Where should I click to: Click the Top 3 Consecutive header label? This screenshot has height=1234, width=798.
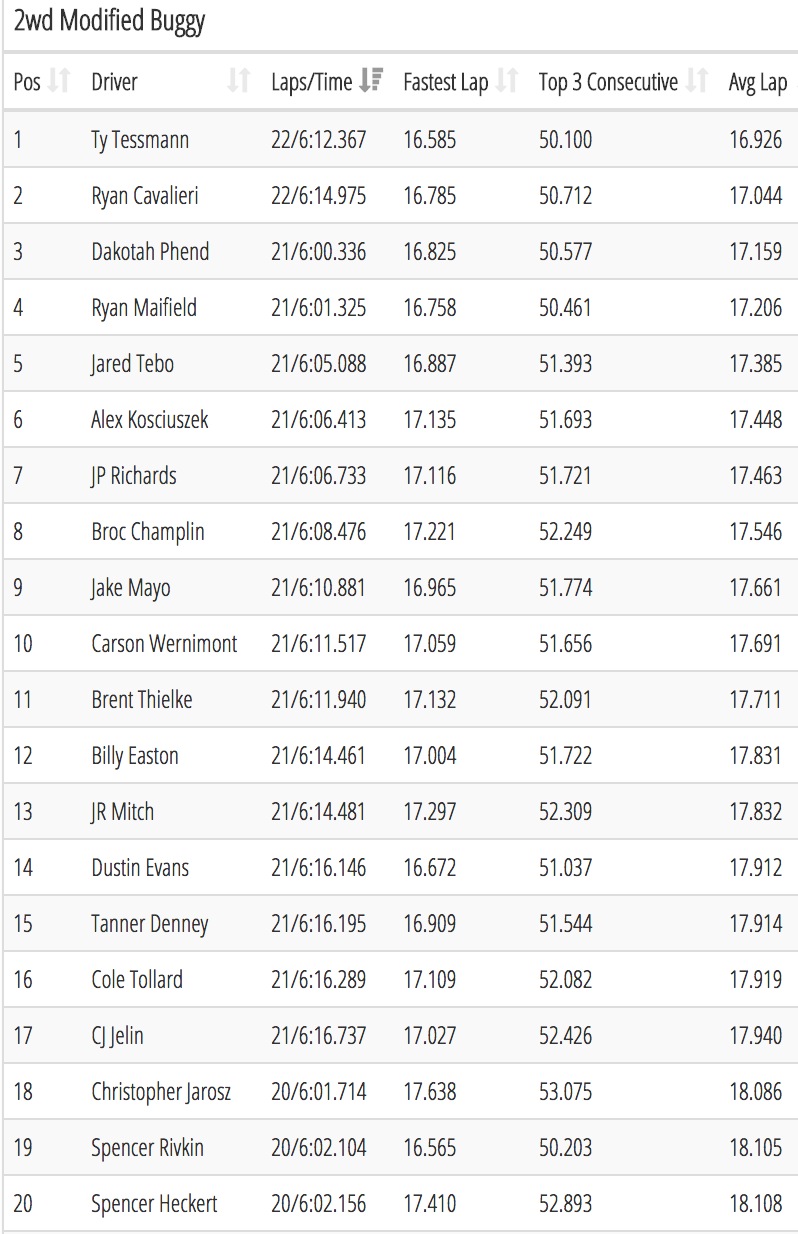[608, 82]
